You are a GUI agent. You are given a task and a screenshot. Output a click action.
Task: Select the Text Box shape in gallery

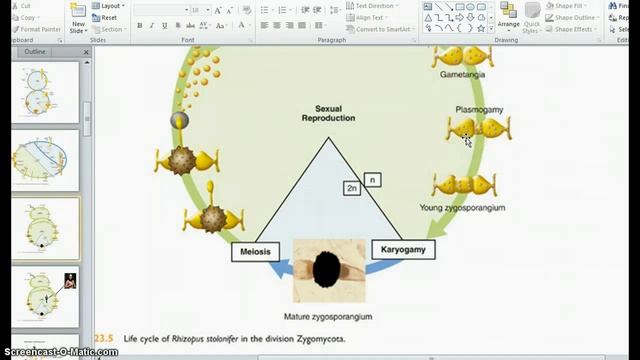pyautogui.click(x=427, y=7)
